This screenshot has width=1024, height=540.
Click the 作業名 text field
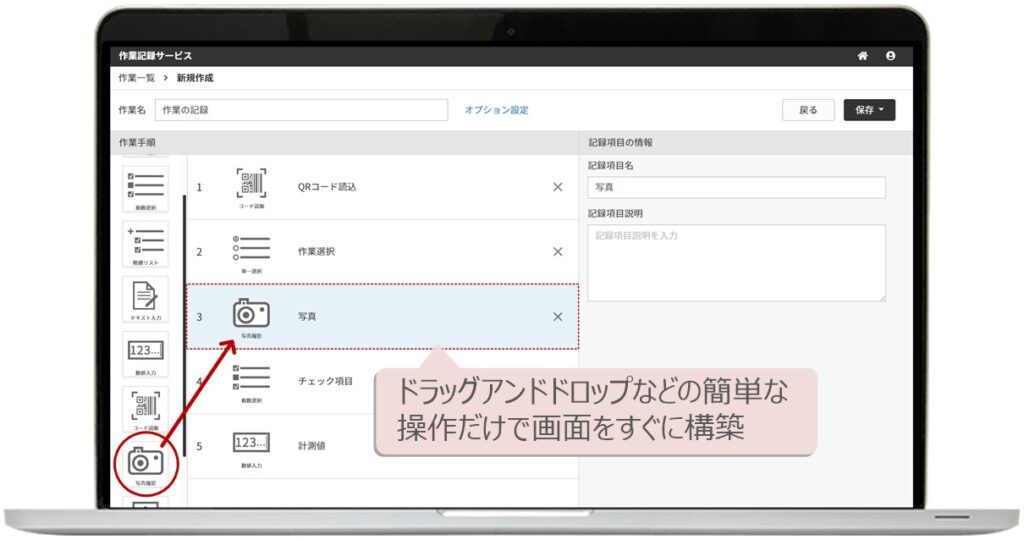301,110
